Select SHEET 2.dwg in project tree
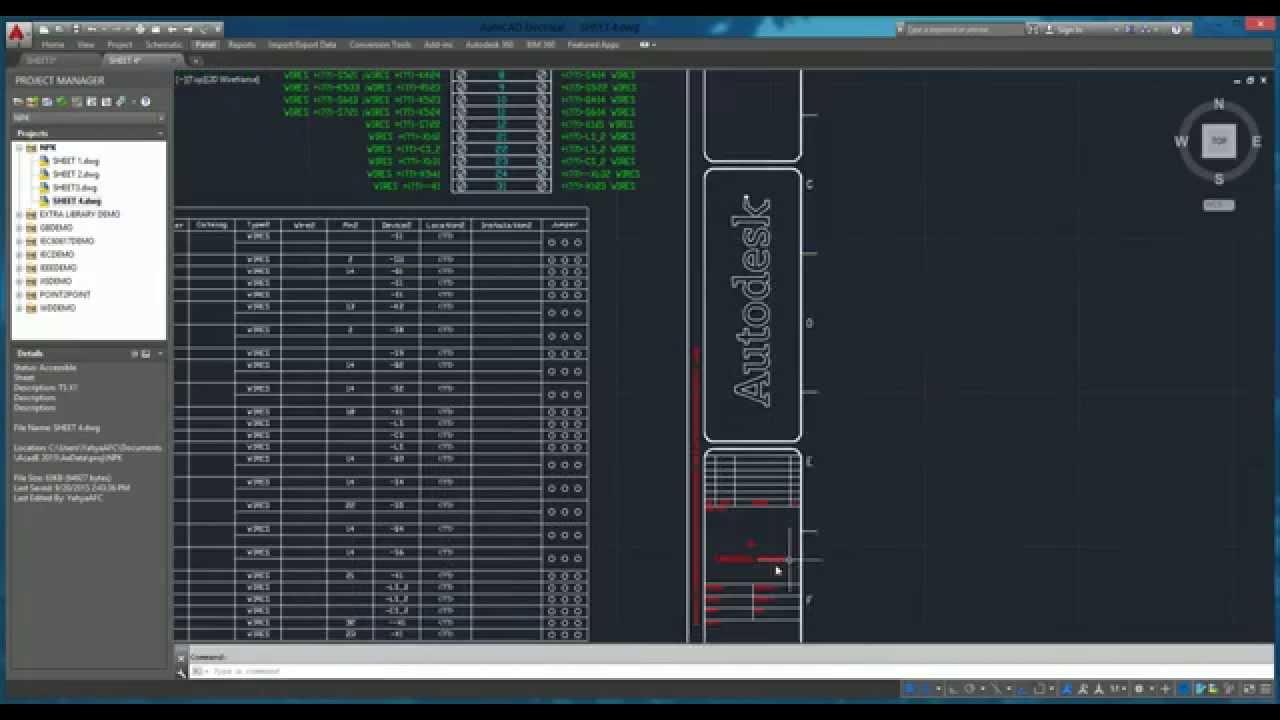This screenshot has width=1280, height=720. tap(76, 174)
